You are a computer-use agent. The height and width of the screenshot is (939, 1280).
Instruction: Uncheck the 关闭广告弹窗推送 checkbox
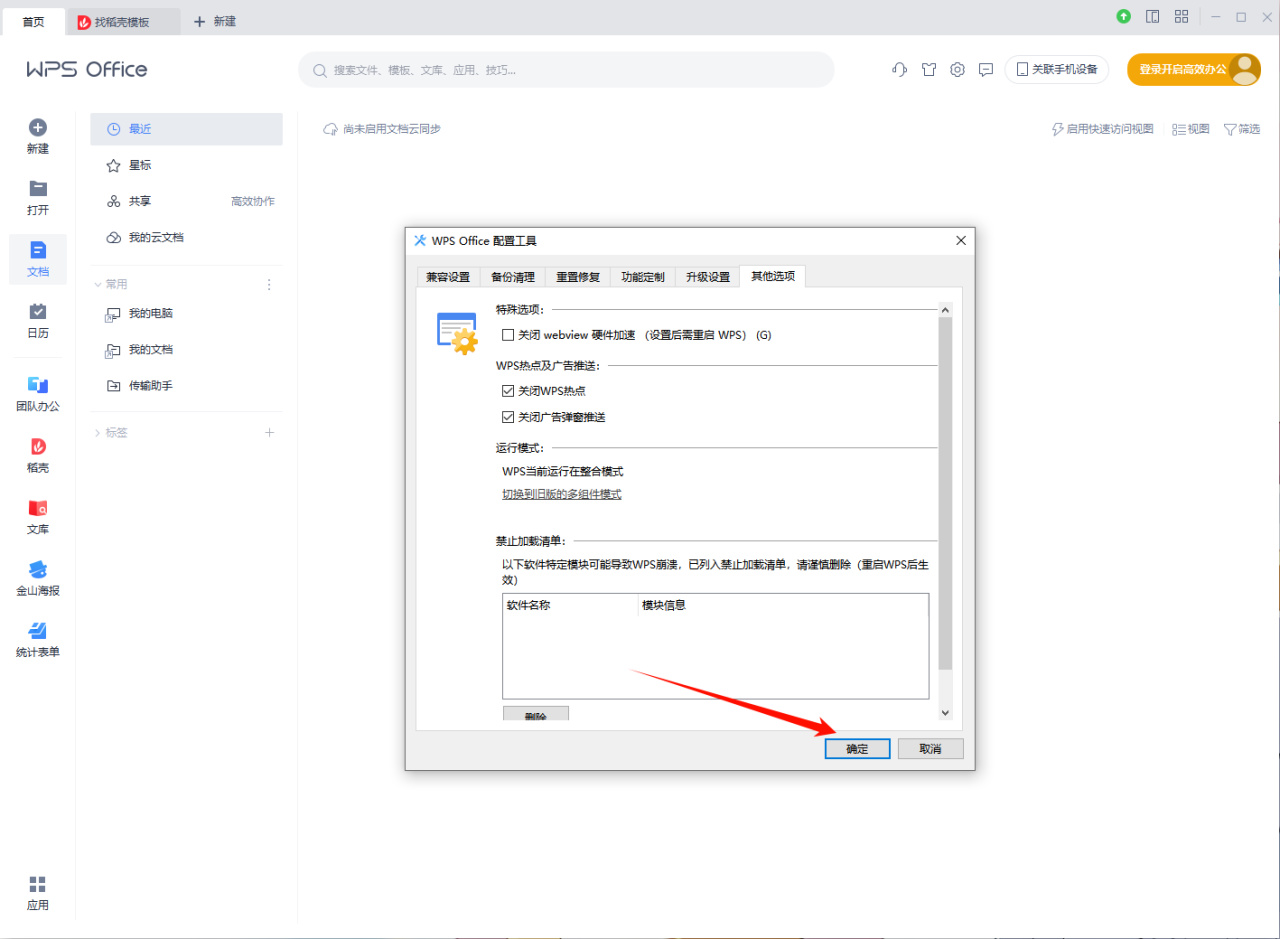[508, 417]
